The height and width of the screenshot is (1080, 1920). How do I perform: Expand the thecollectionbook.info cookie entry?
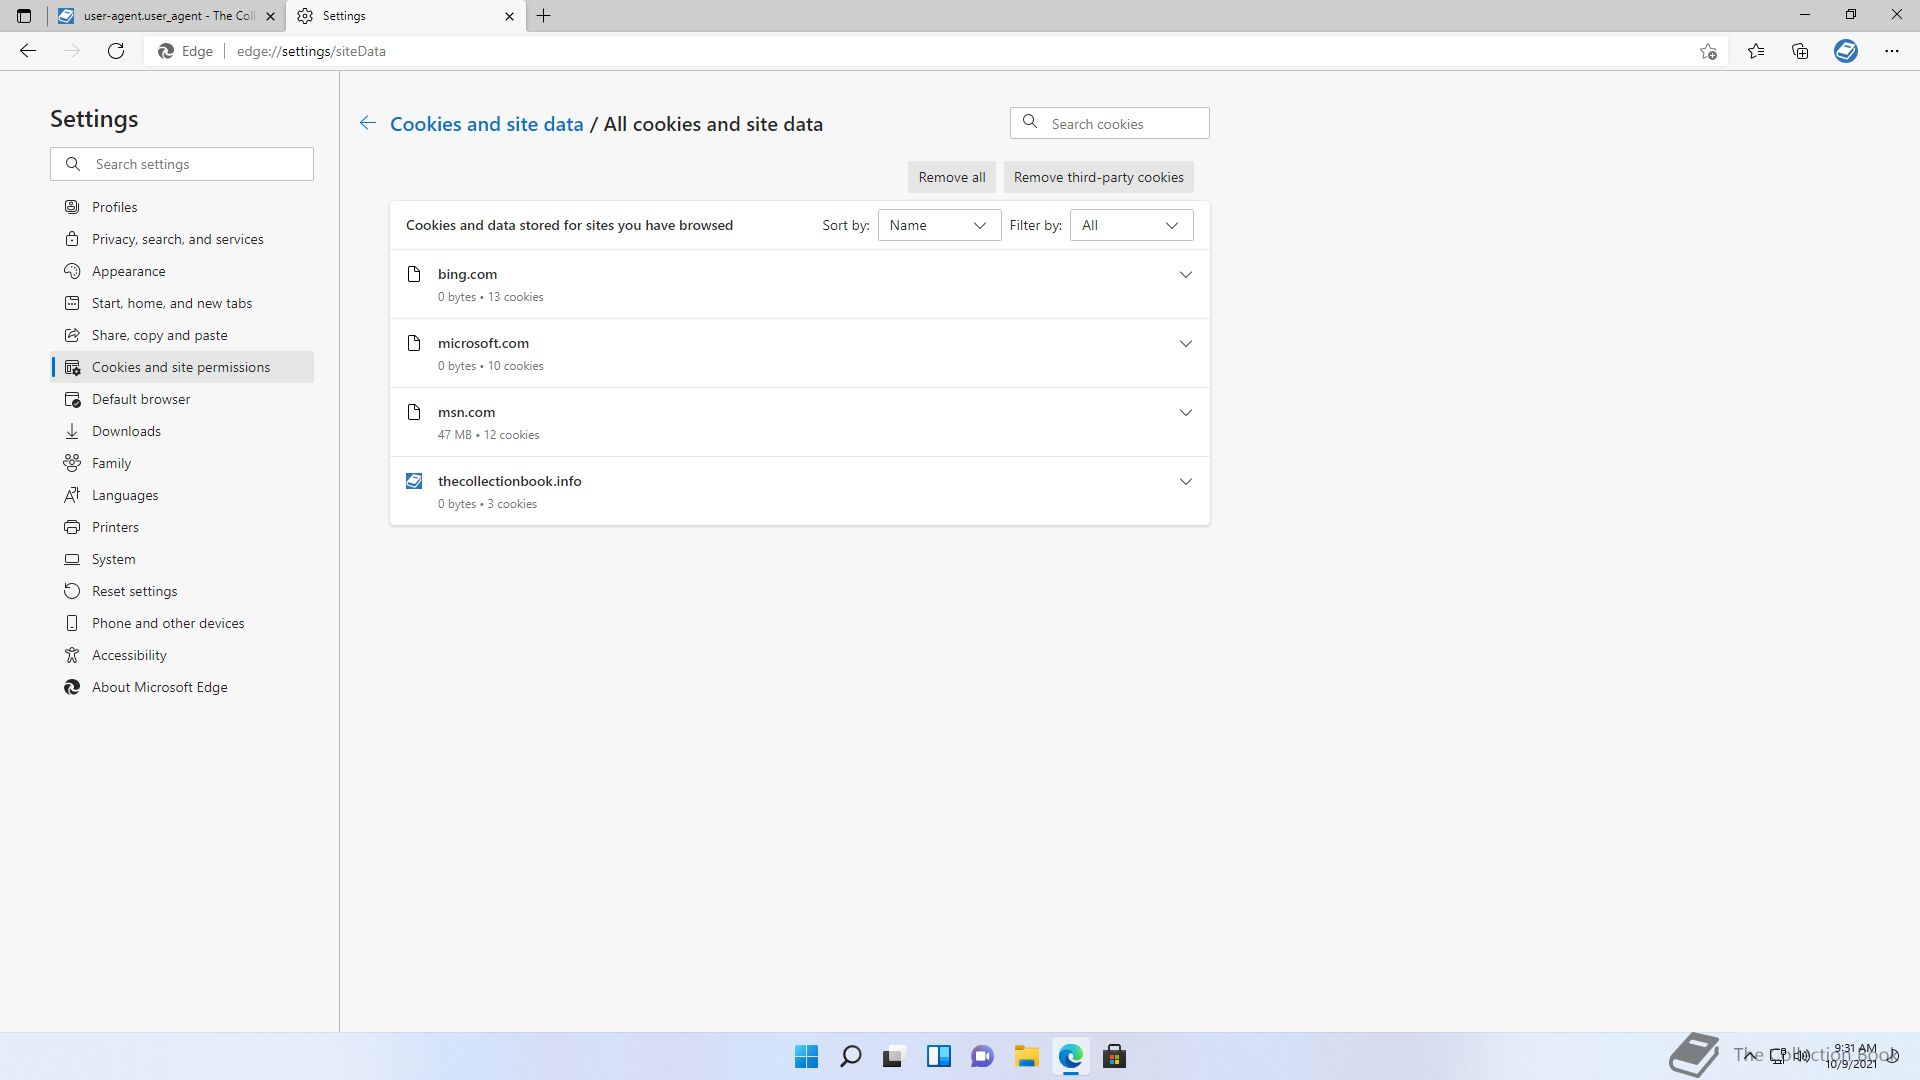tap(1186, 481)
